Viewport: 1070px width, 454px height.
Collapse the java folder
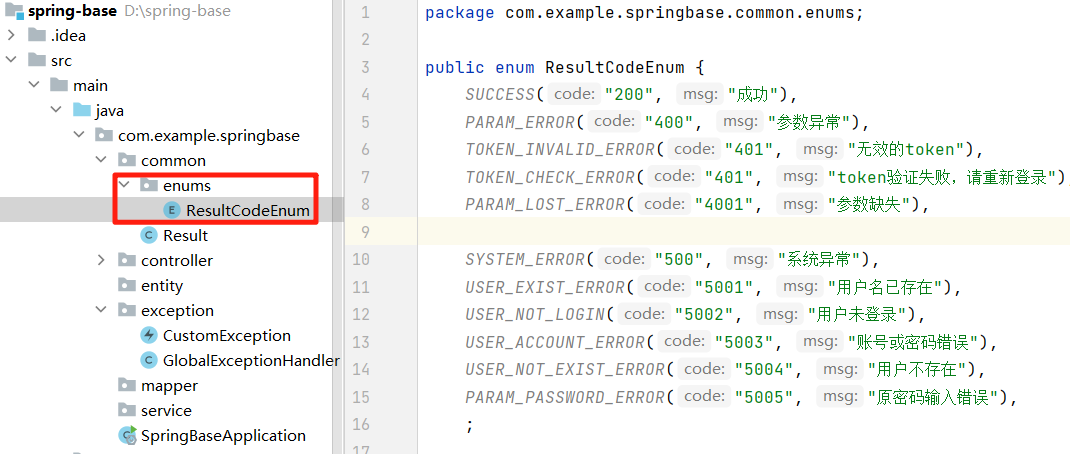57,111
